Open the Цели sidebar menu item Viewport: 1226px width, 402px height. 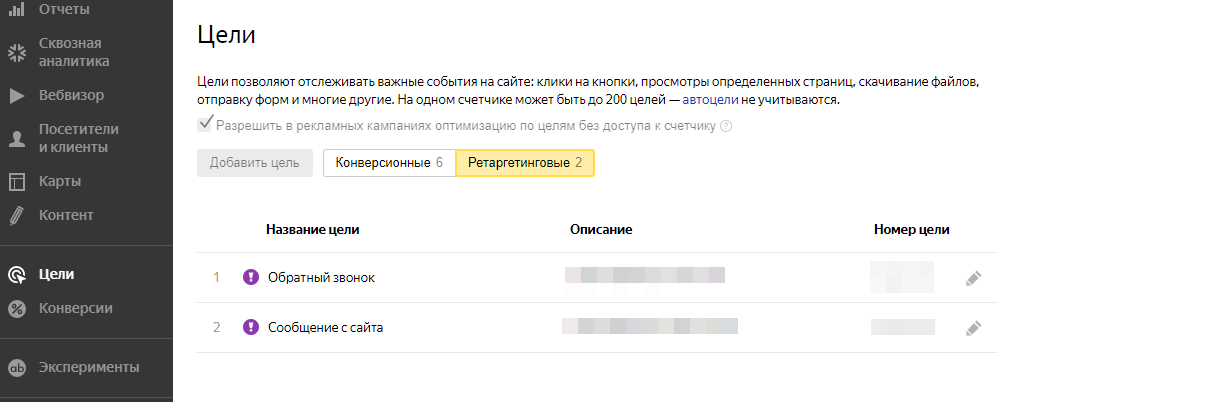[x=56, y=274]
